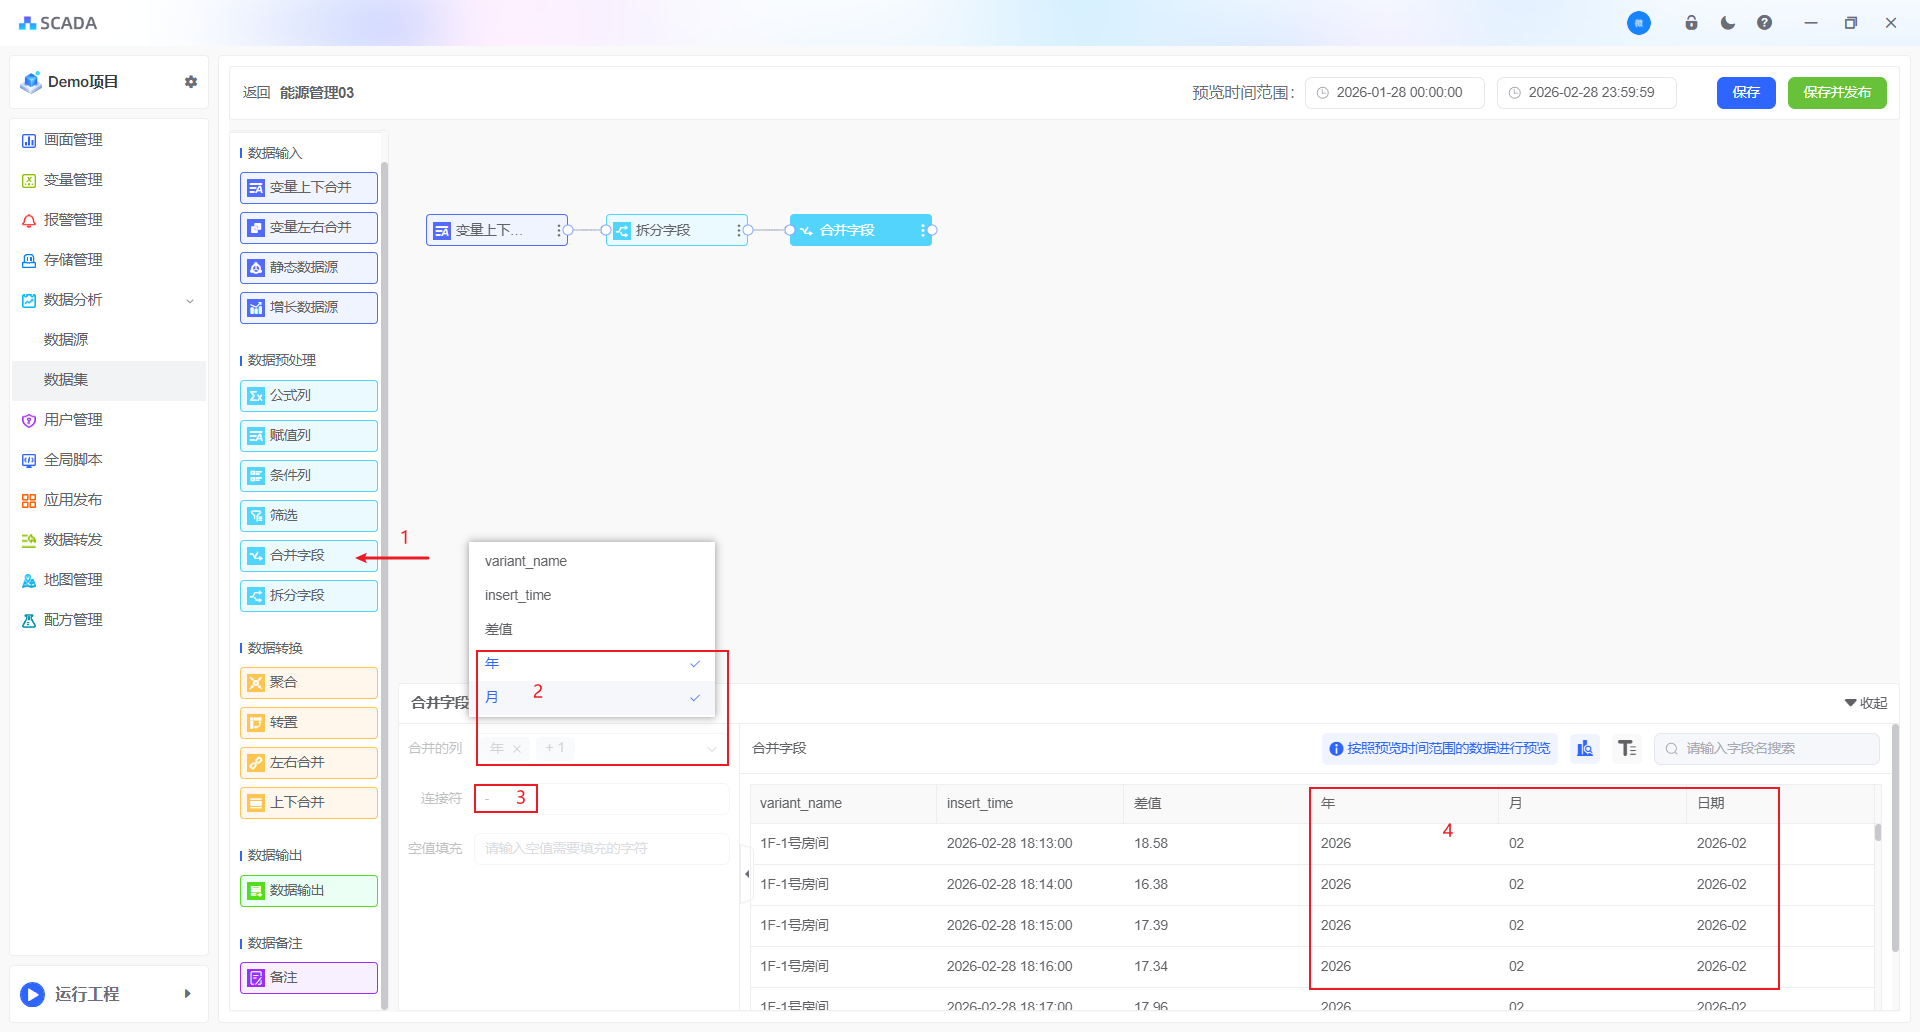Screen dimensions: 1920x1032
Task: Click the chart preview icon in toolbar
Action: point(1584,748)
